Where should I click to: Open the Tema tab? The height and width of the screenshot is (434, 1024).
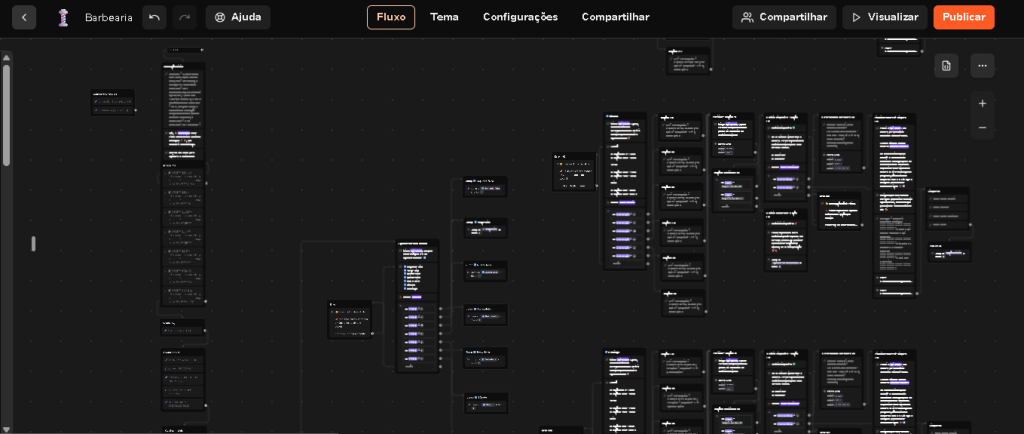[x=444, y=17]
